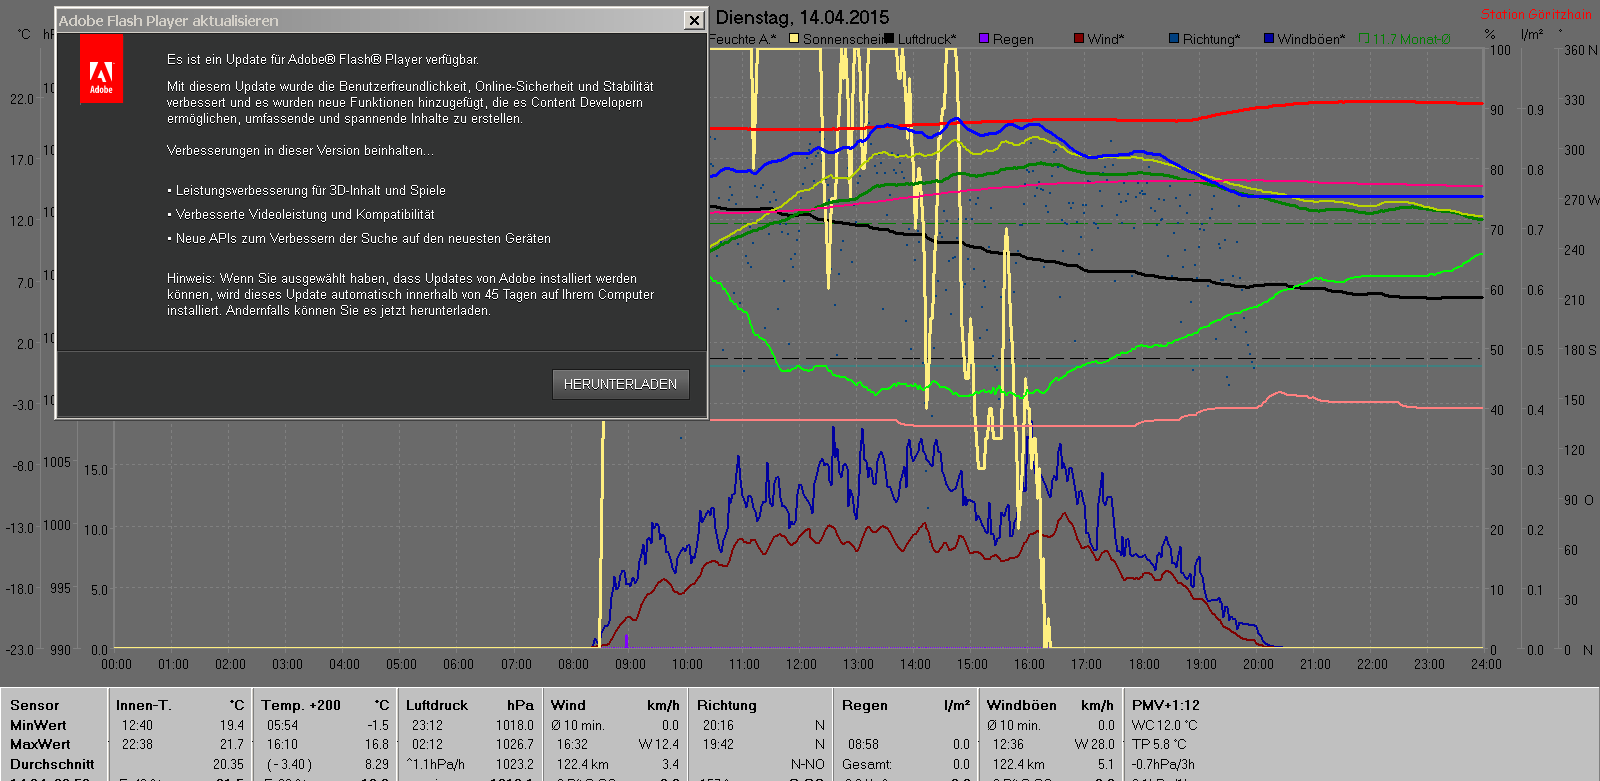Click the 18:00 time axis label
This screenshot has width=1600, height=781.
click(x=1144, y=664)
